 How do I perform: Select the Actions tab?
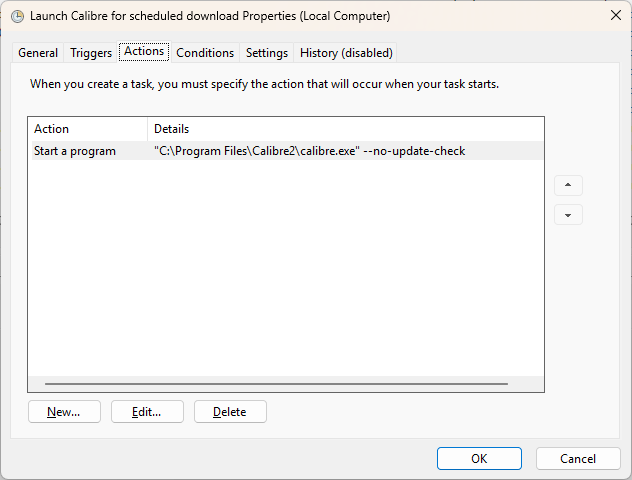click(144, 52)
